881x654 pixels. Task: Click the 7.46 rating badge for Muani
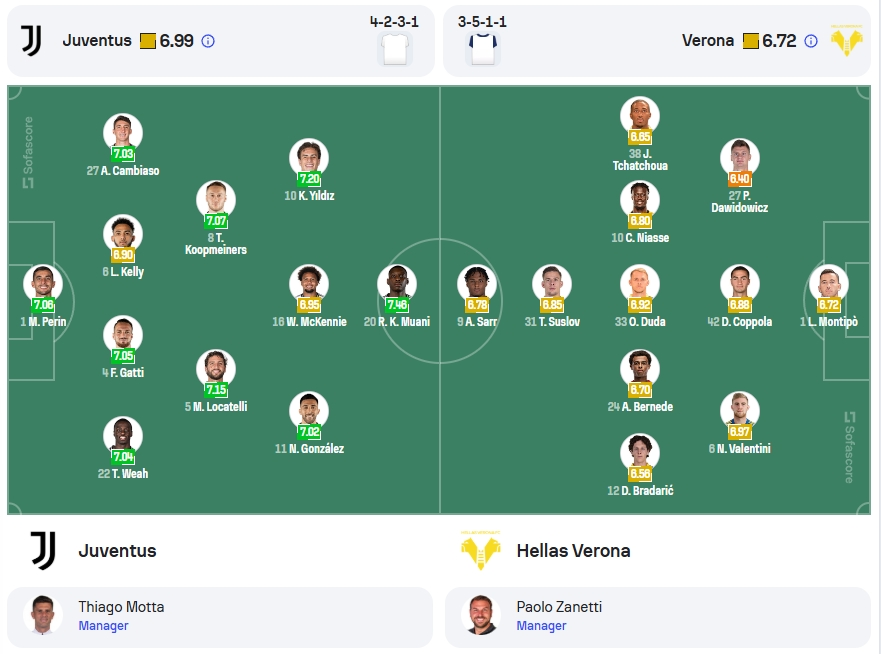tap(397, 305)
